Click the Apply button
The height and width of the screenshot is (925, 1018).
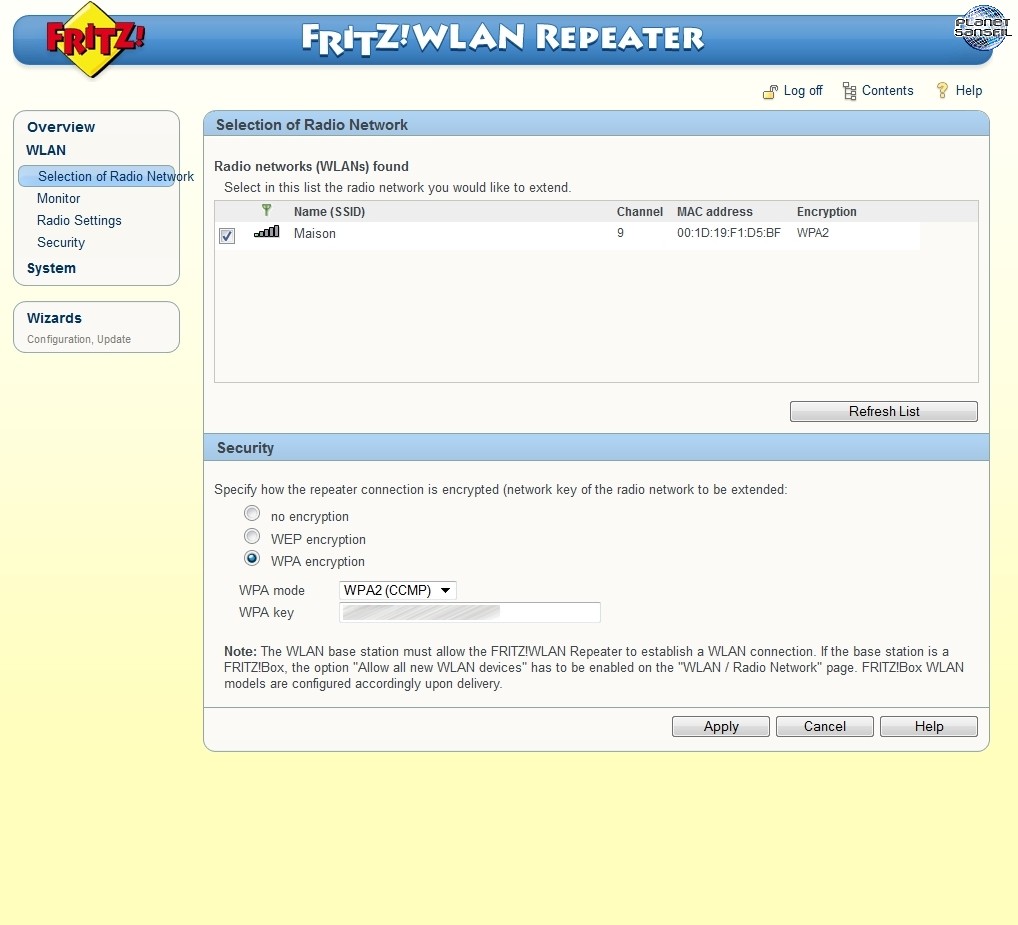pos(721,726)
